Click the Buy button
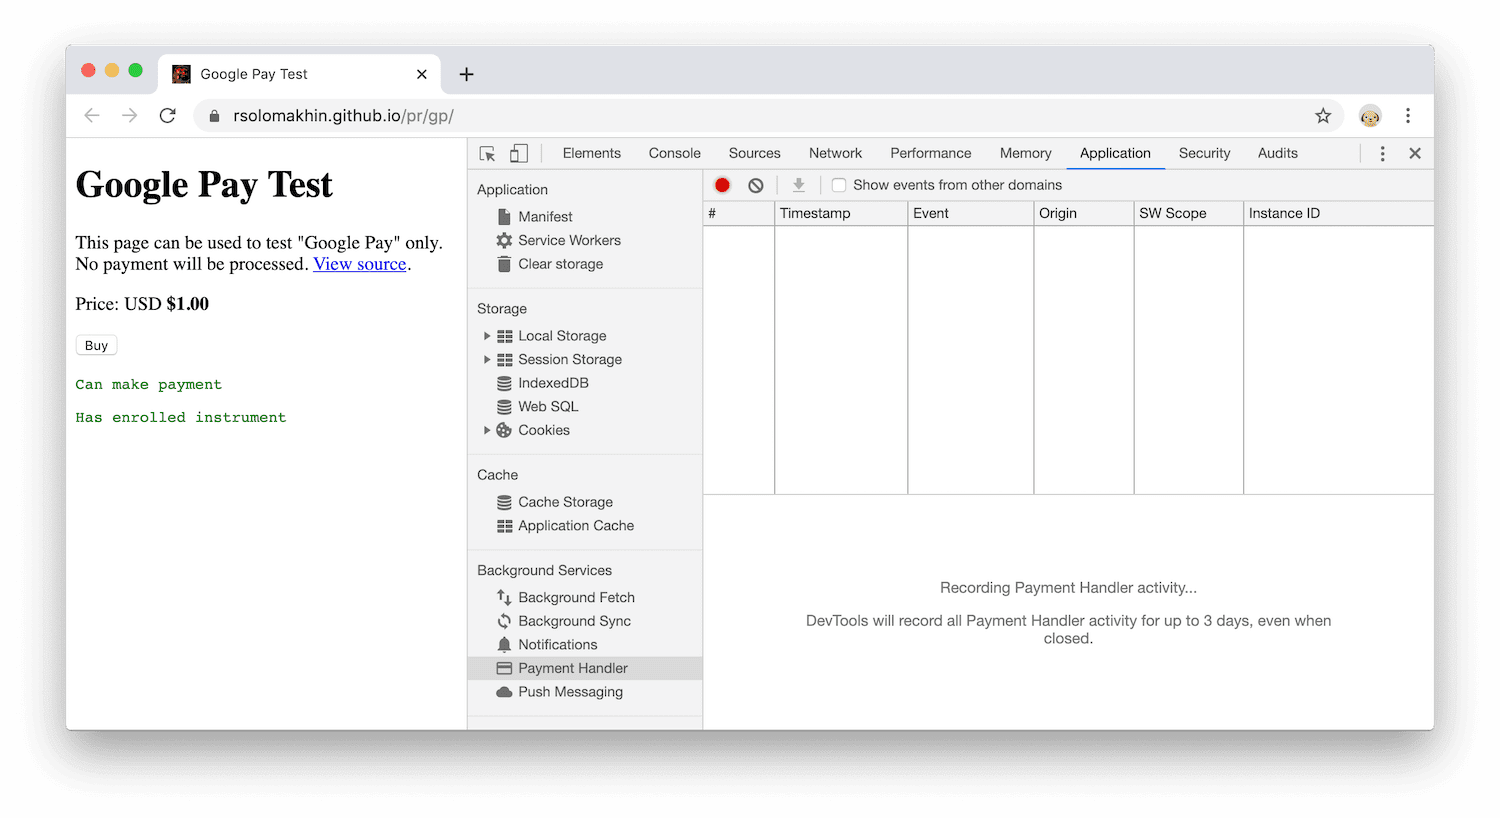The width and height of the screenshot is (1500, 818). [95, 344]
